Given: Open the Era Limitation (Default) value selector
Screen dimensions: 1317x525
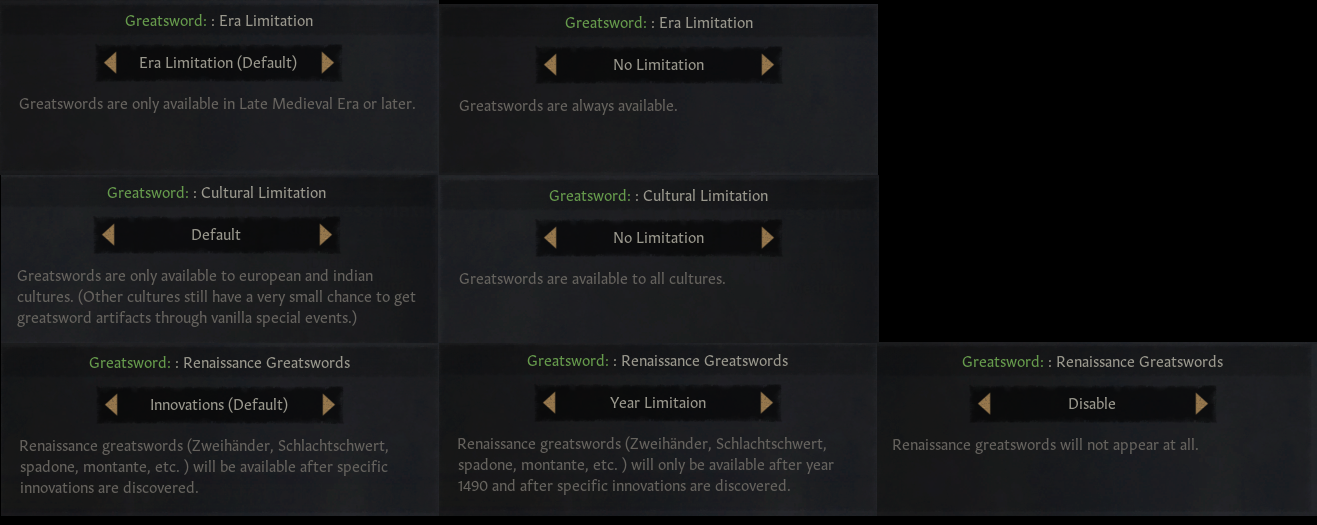Looking at the screenshot, I should pyautogui.click(x=218, y=63).
